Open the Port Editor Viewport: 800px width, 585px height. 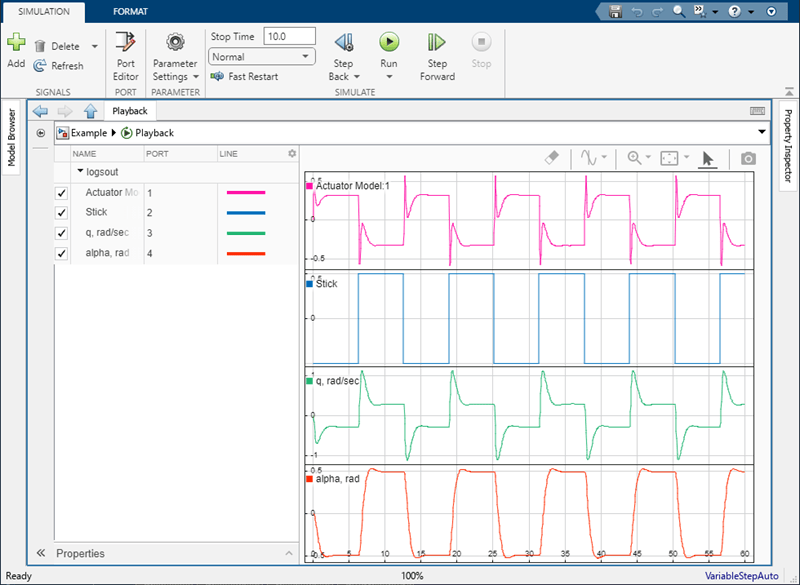pos(126,56)
